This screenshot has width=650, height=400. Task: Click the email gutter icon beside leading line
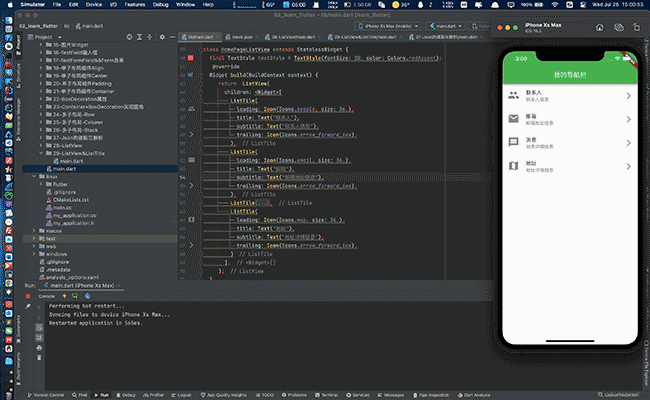[x=191, y=160]
